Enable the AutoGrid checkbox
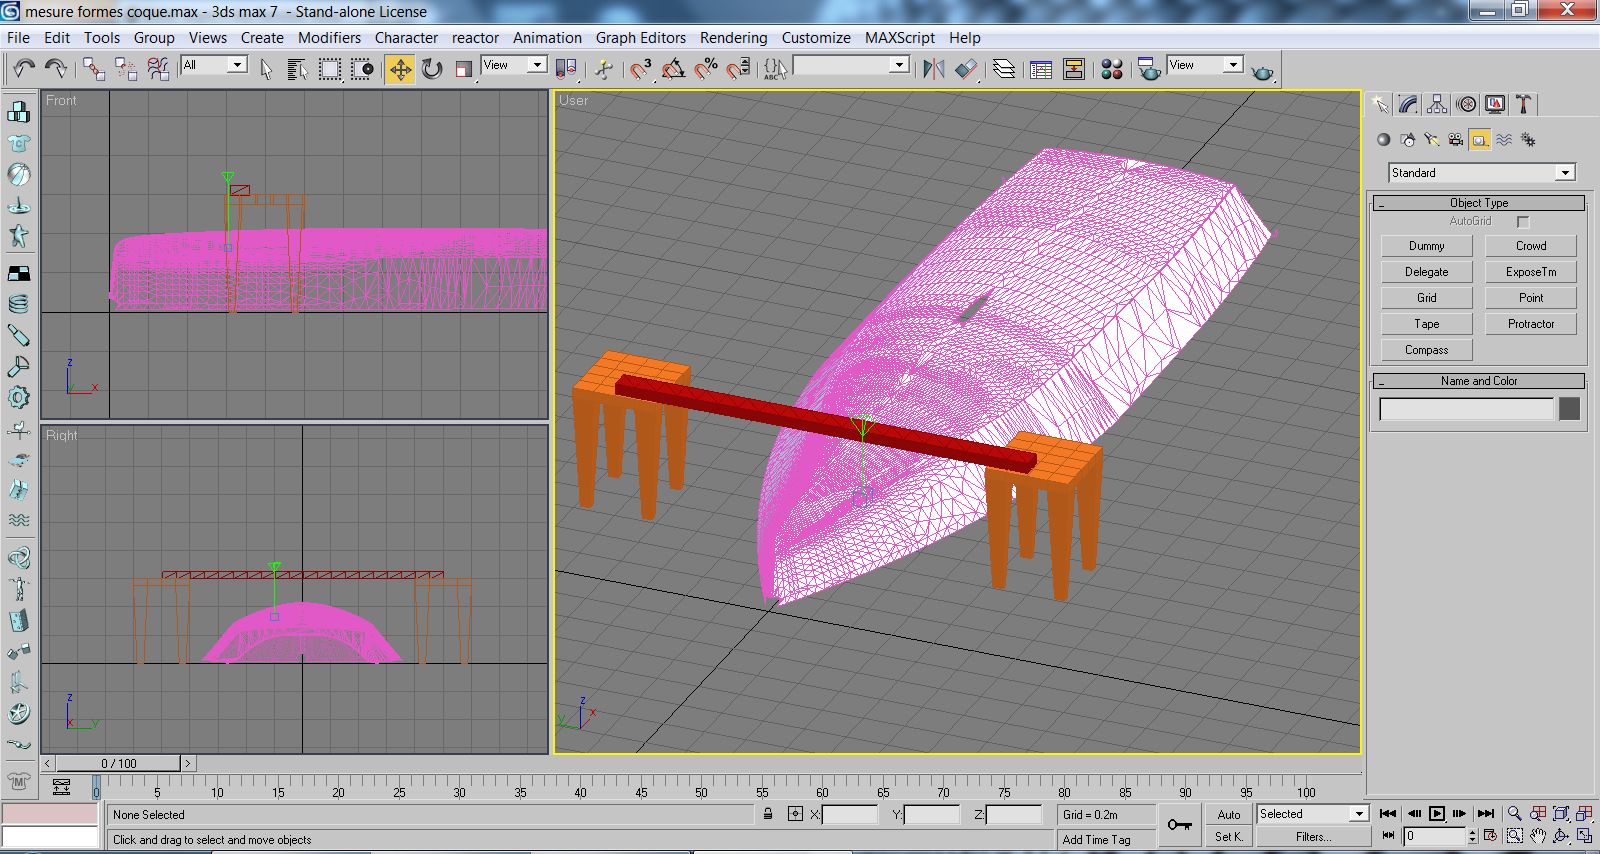 1523,222
